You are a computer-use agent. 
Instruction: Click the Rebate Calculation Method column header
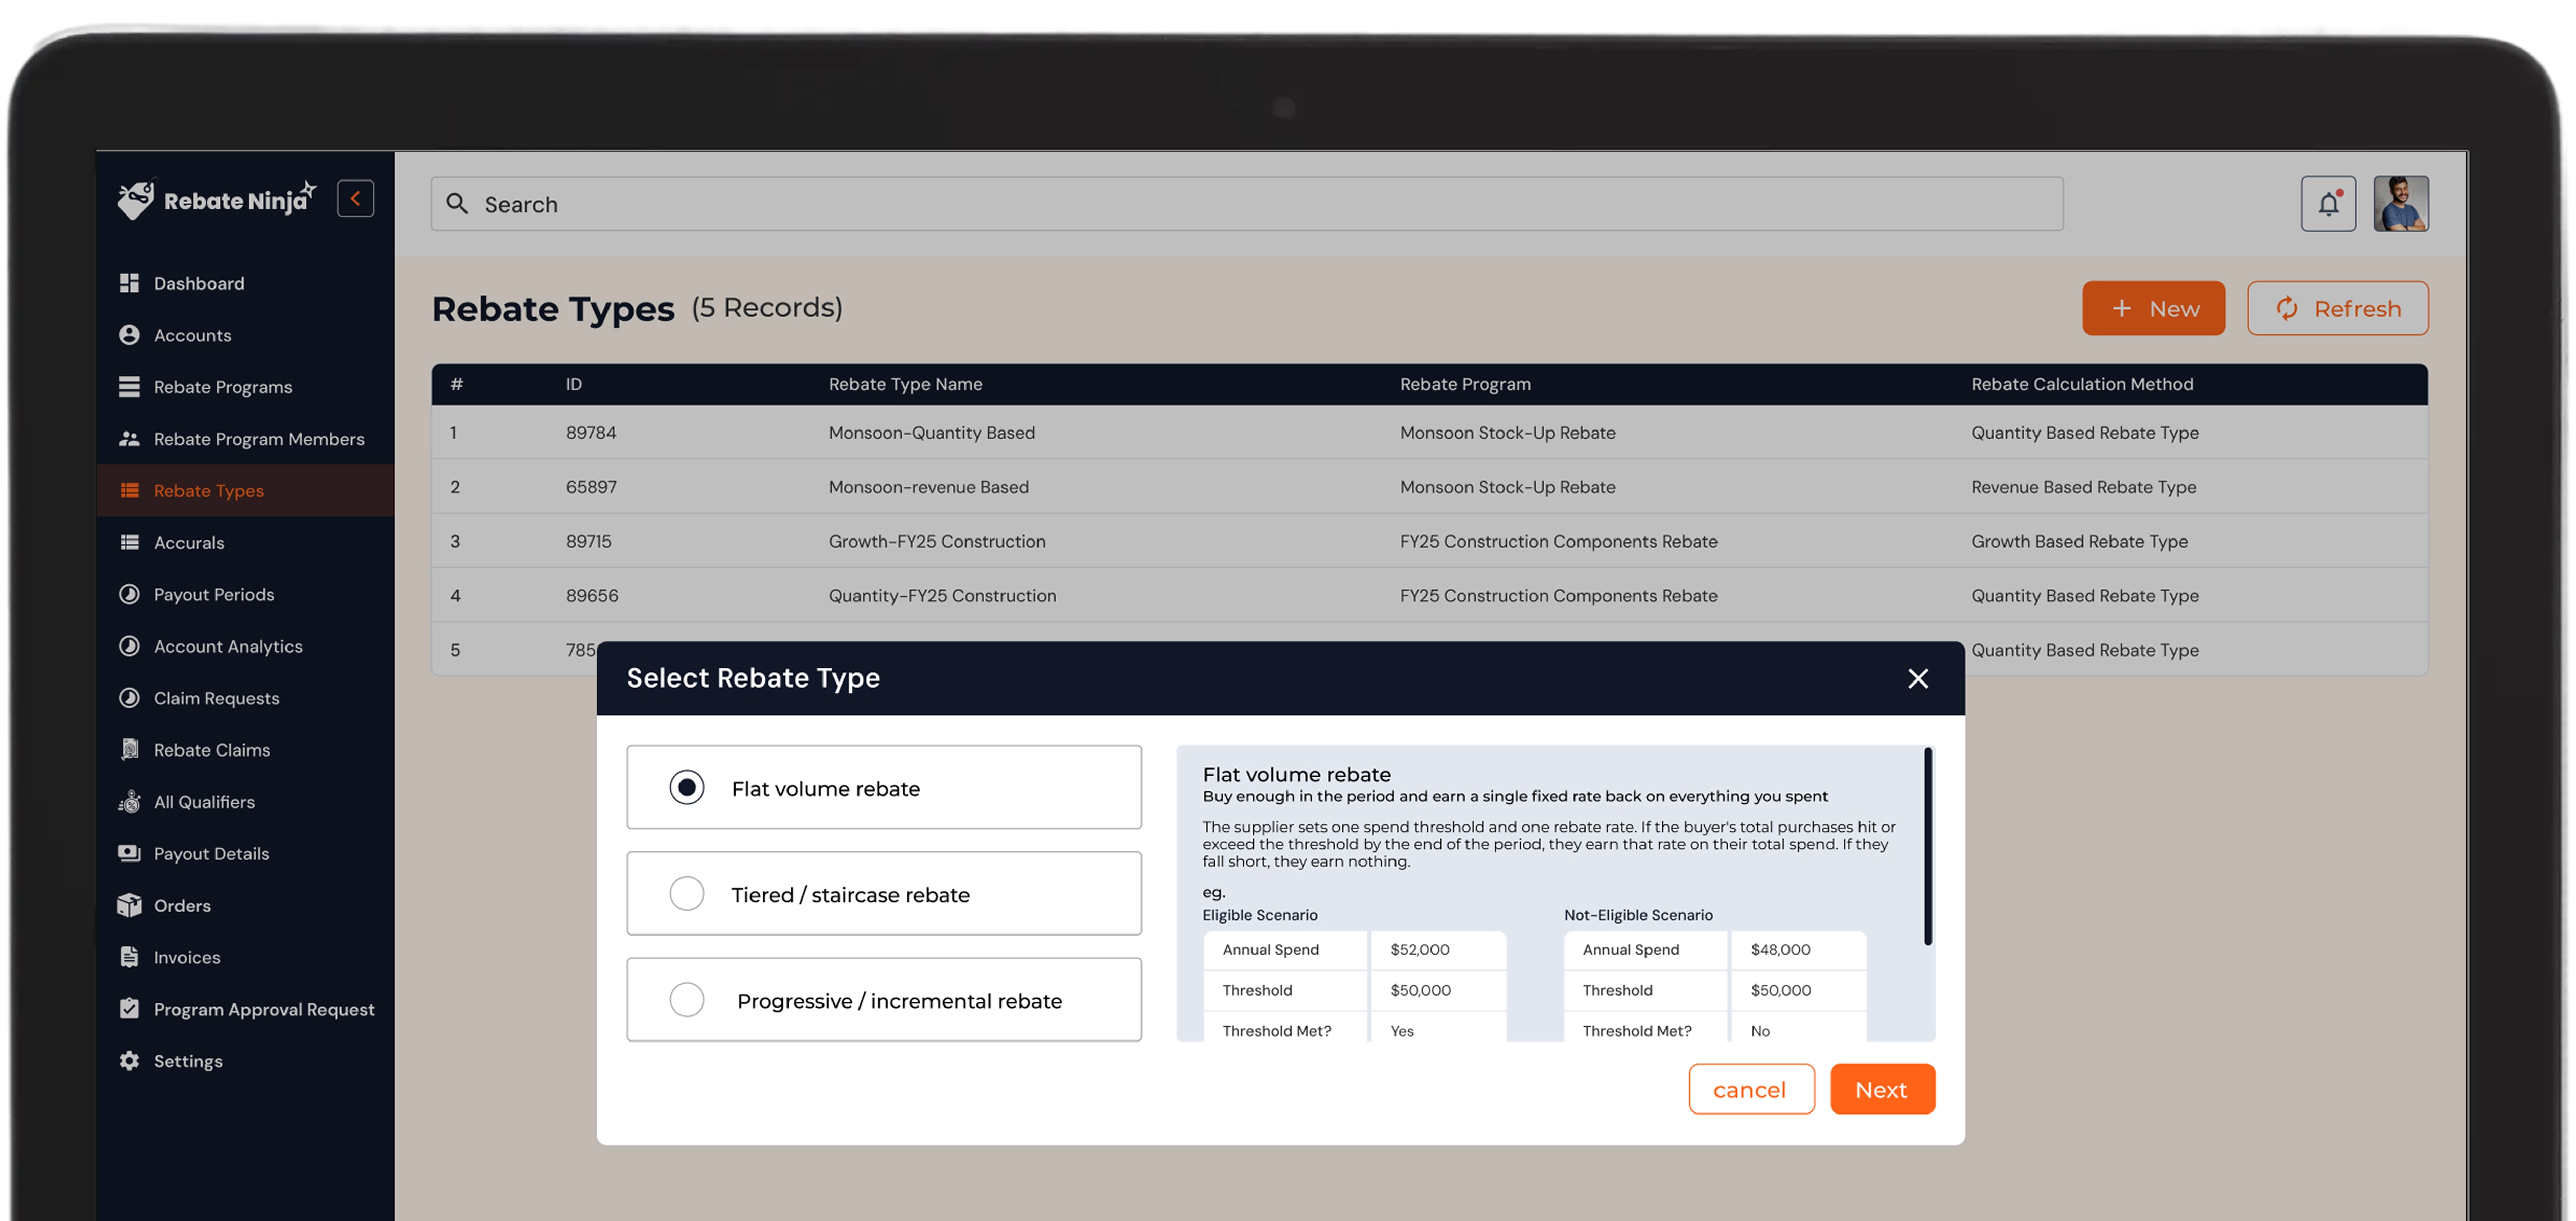point(2082,384)
